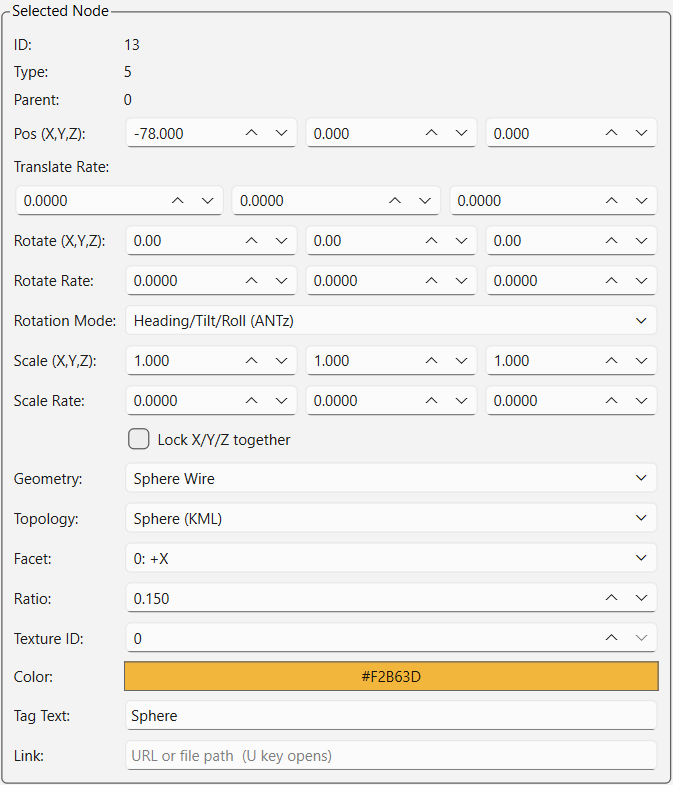Open the Topology dropdown

coord(391,518)
